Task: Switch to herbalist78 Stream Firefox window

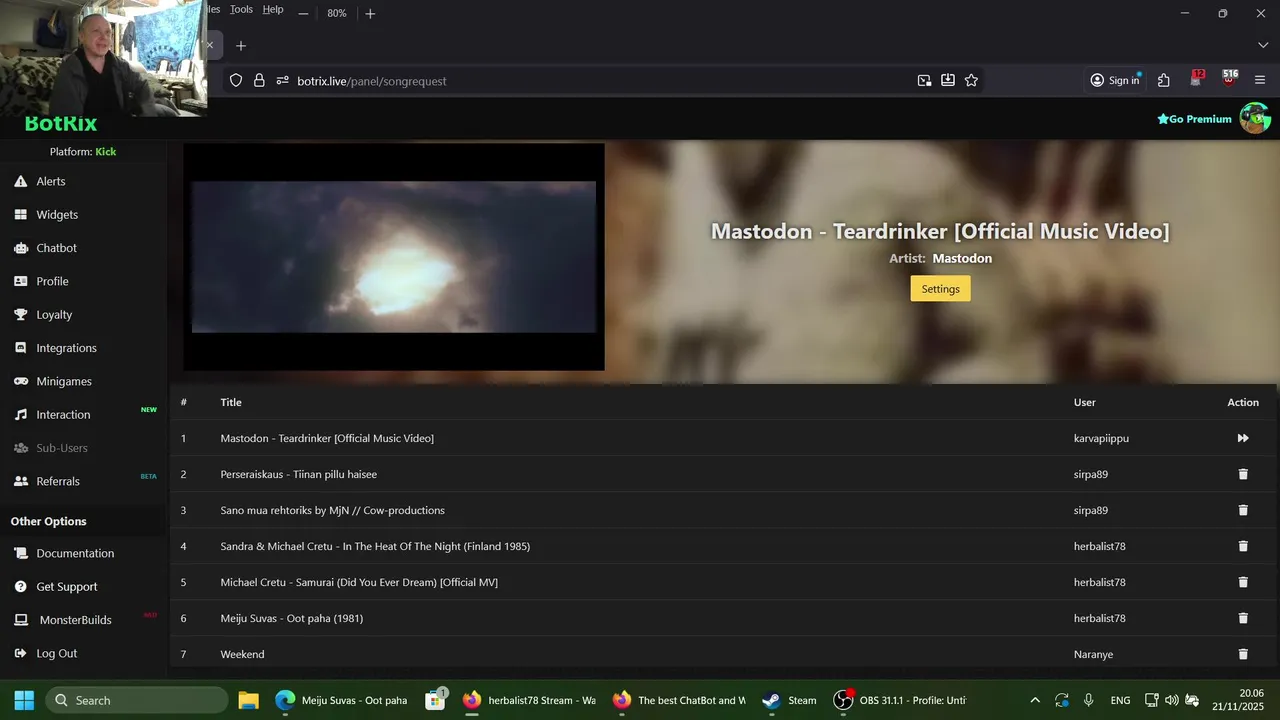Action: pyautogui.click(x=529, y=700)
